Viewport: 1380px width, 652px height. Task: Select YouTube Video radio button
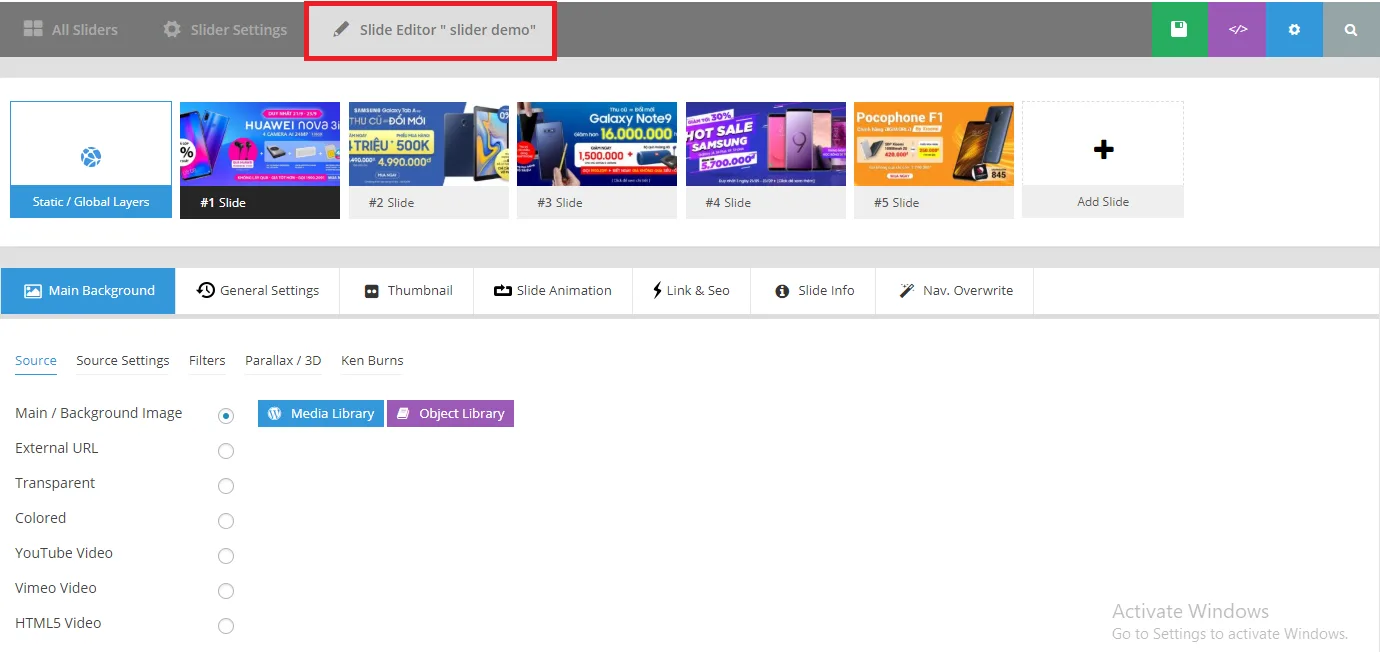tap(226, 556)
